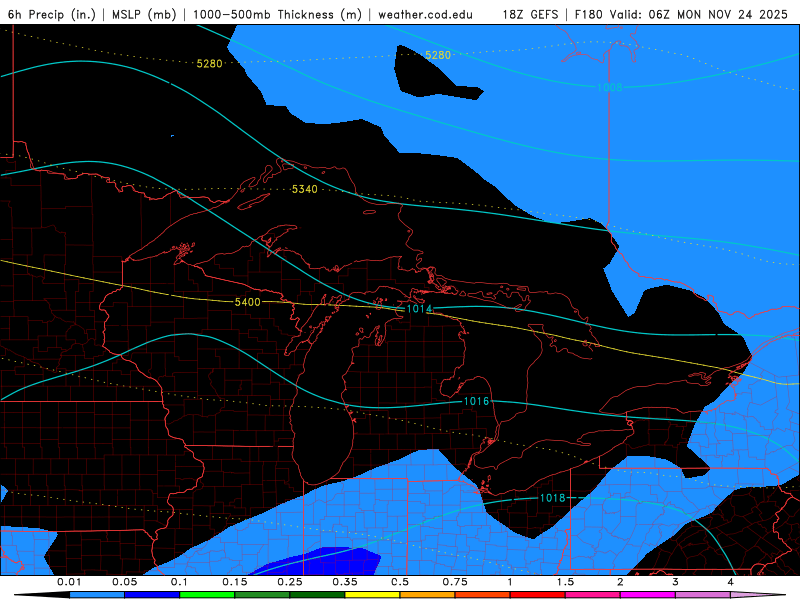The height and width of the screenshot is (600, 800).
Task: Click the 1016 isobar label
Action: click(476, 401)
